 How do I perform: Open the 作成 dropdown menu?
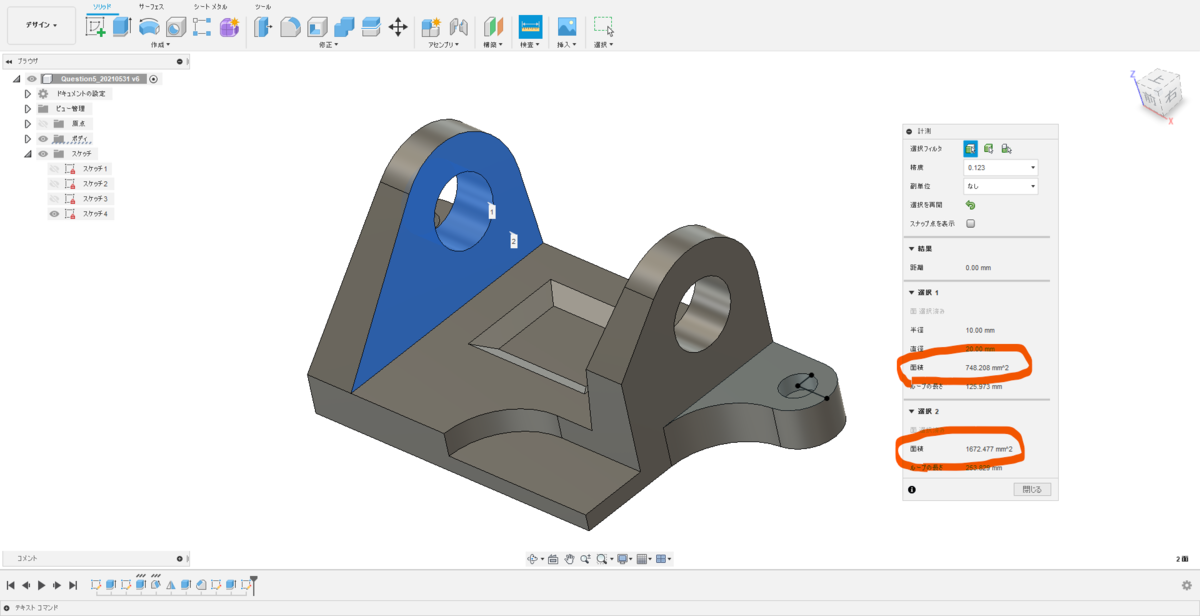(x=160, y=45)
